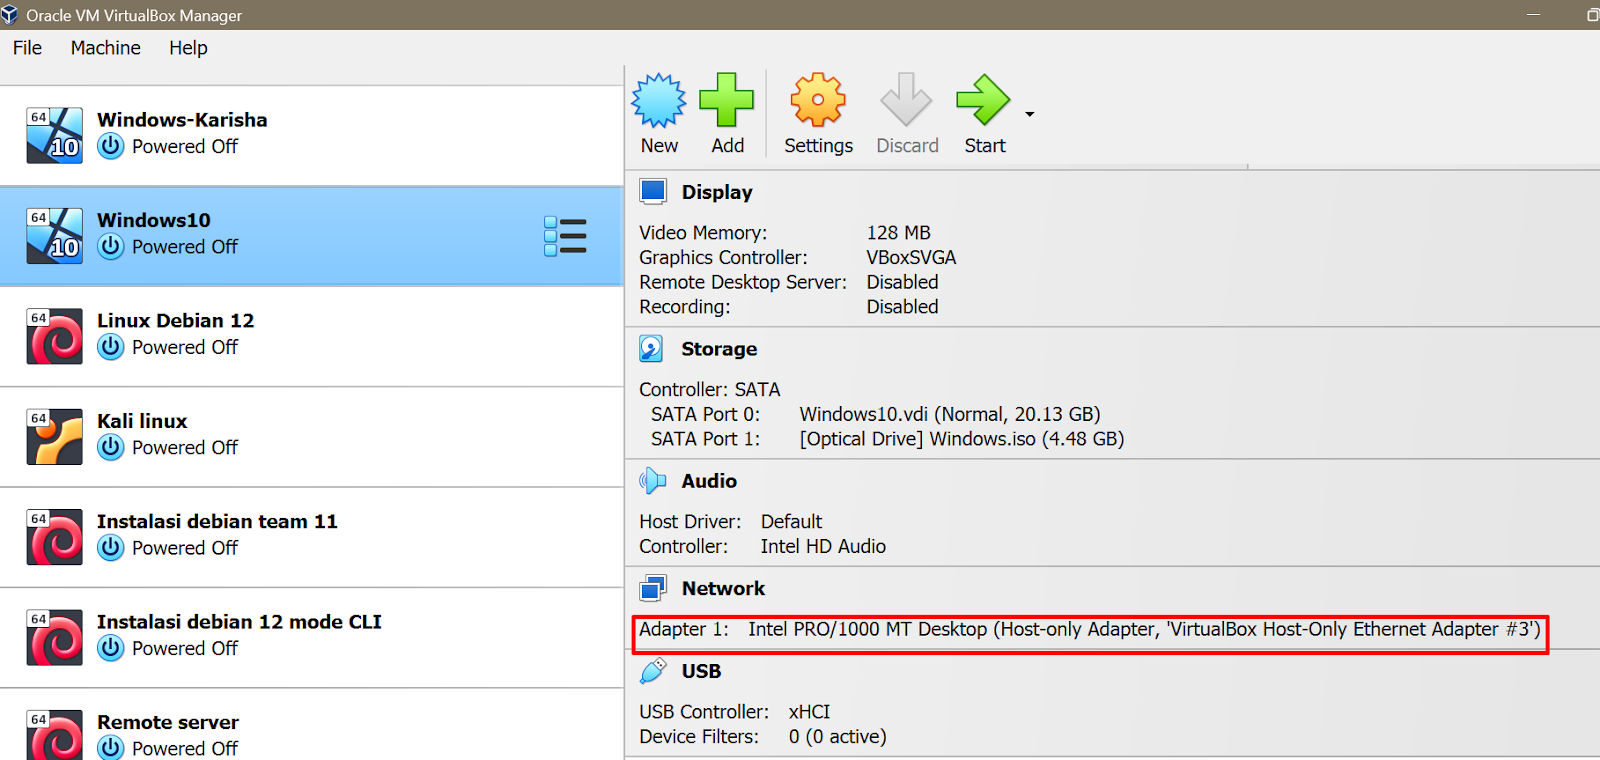
Task: Click power icon under Instalasi debian 12 mode CLI
Action: pos(111,648)
